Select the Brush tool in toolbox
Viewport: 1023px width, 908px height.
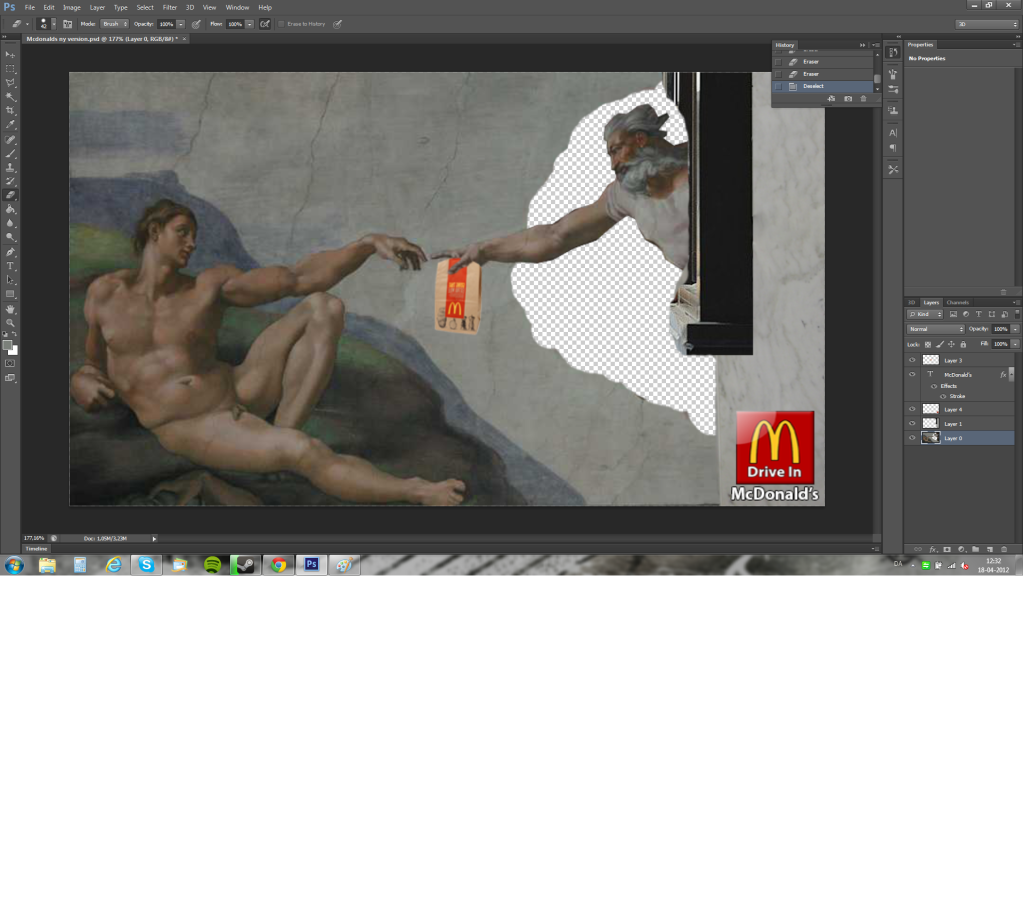[x=10, y=154]
